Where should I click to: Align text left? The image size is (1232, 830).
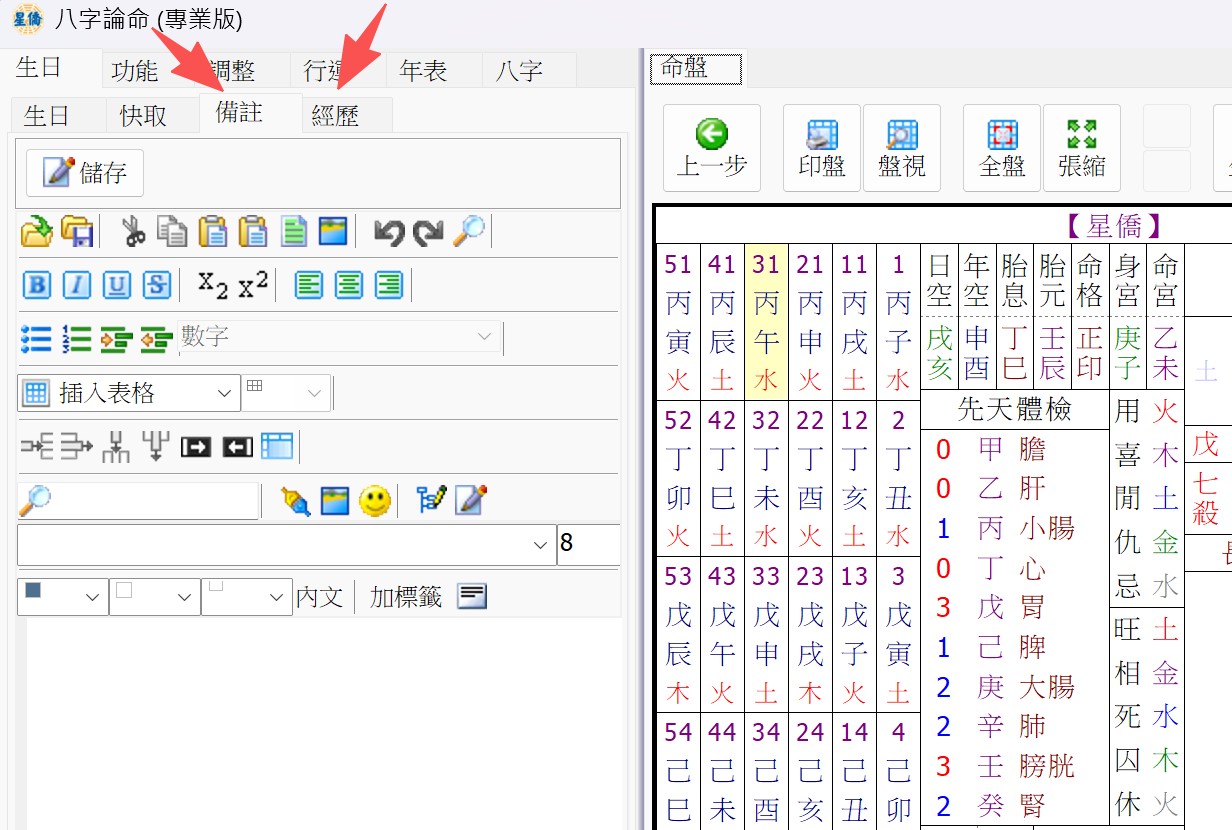tap(309, 285)
